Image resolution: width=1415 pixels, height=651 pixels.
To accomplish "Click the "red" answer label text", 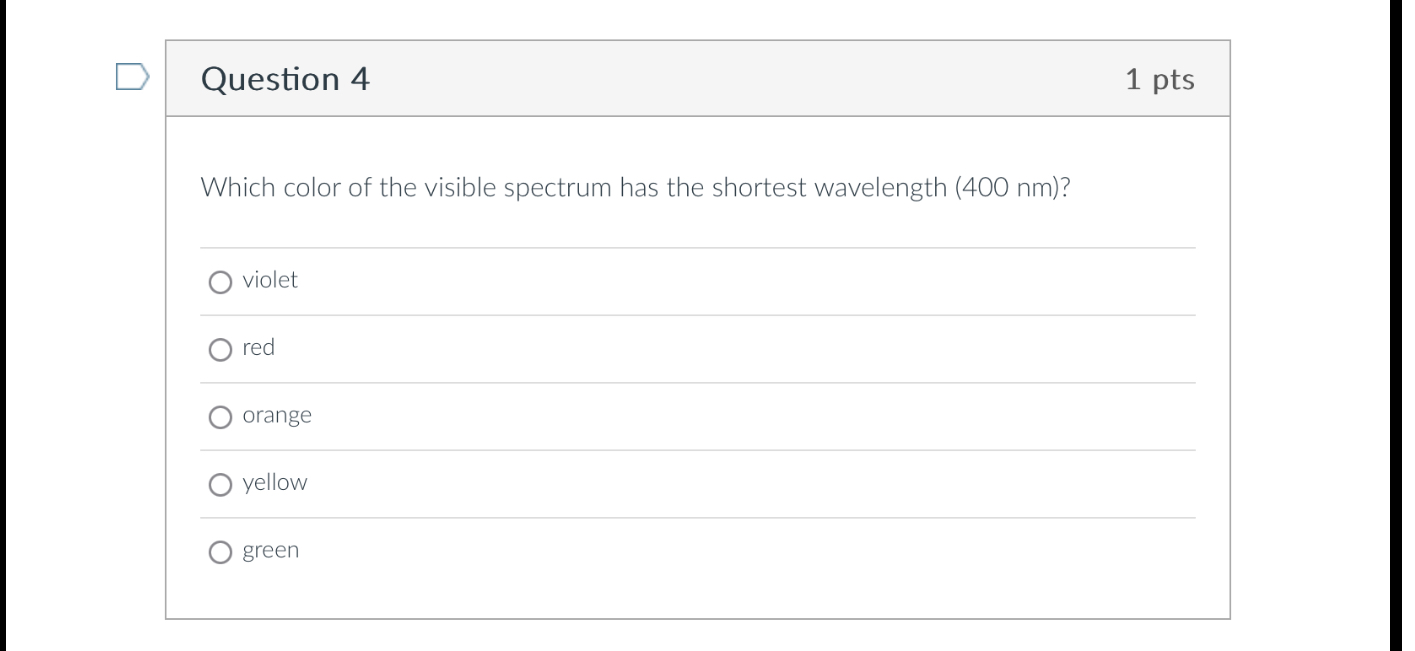I will pyautogui.click(x=258, y=348).
